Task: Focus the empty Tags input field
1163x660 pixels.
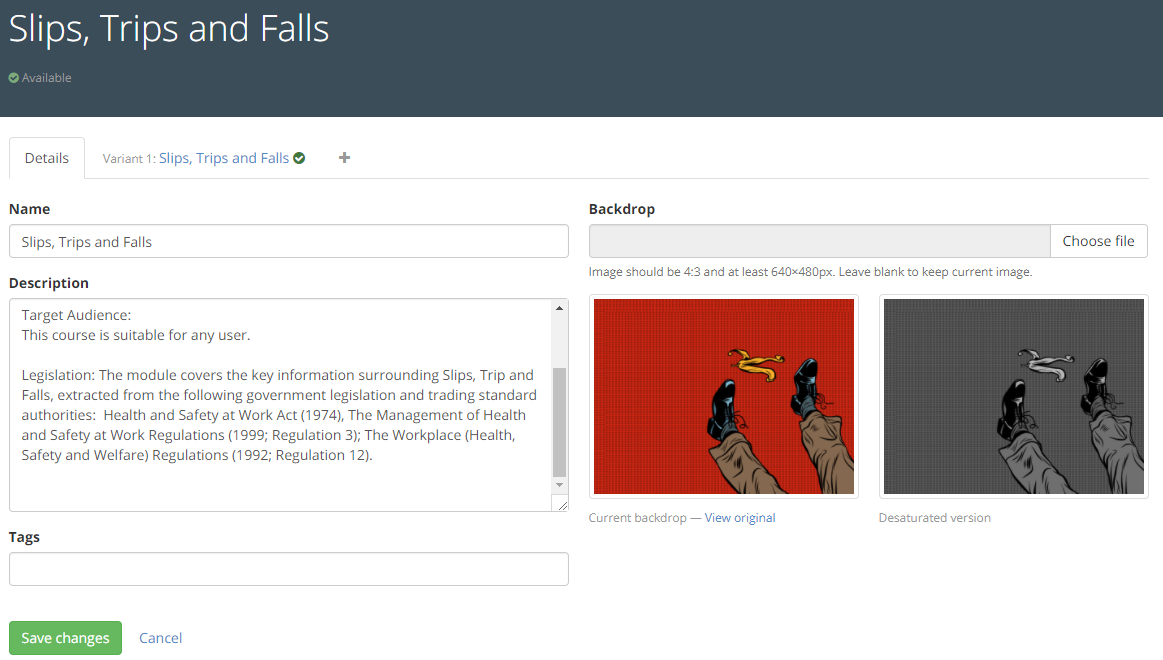Action: (288, 569)
